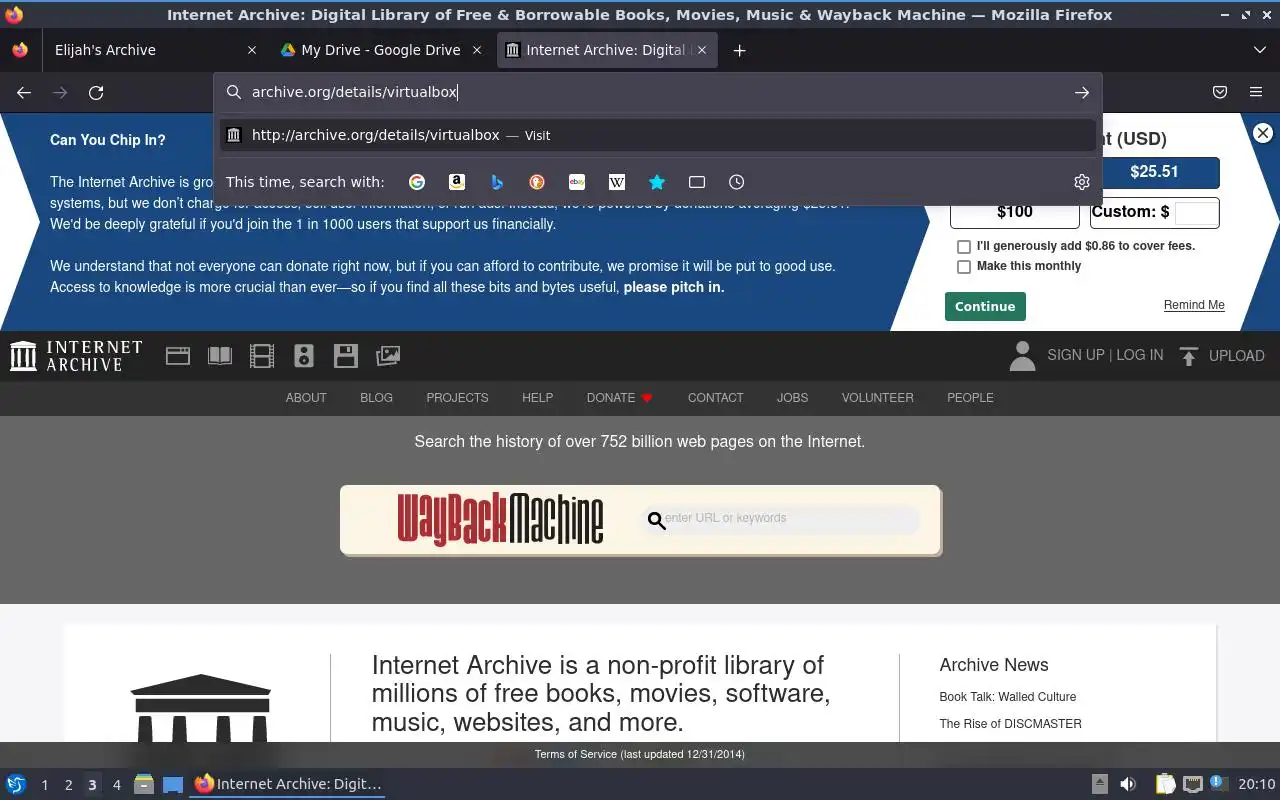
Task: Close the Google Drive tab
Action: [x=477, y=50]
